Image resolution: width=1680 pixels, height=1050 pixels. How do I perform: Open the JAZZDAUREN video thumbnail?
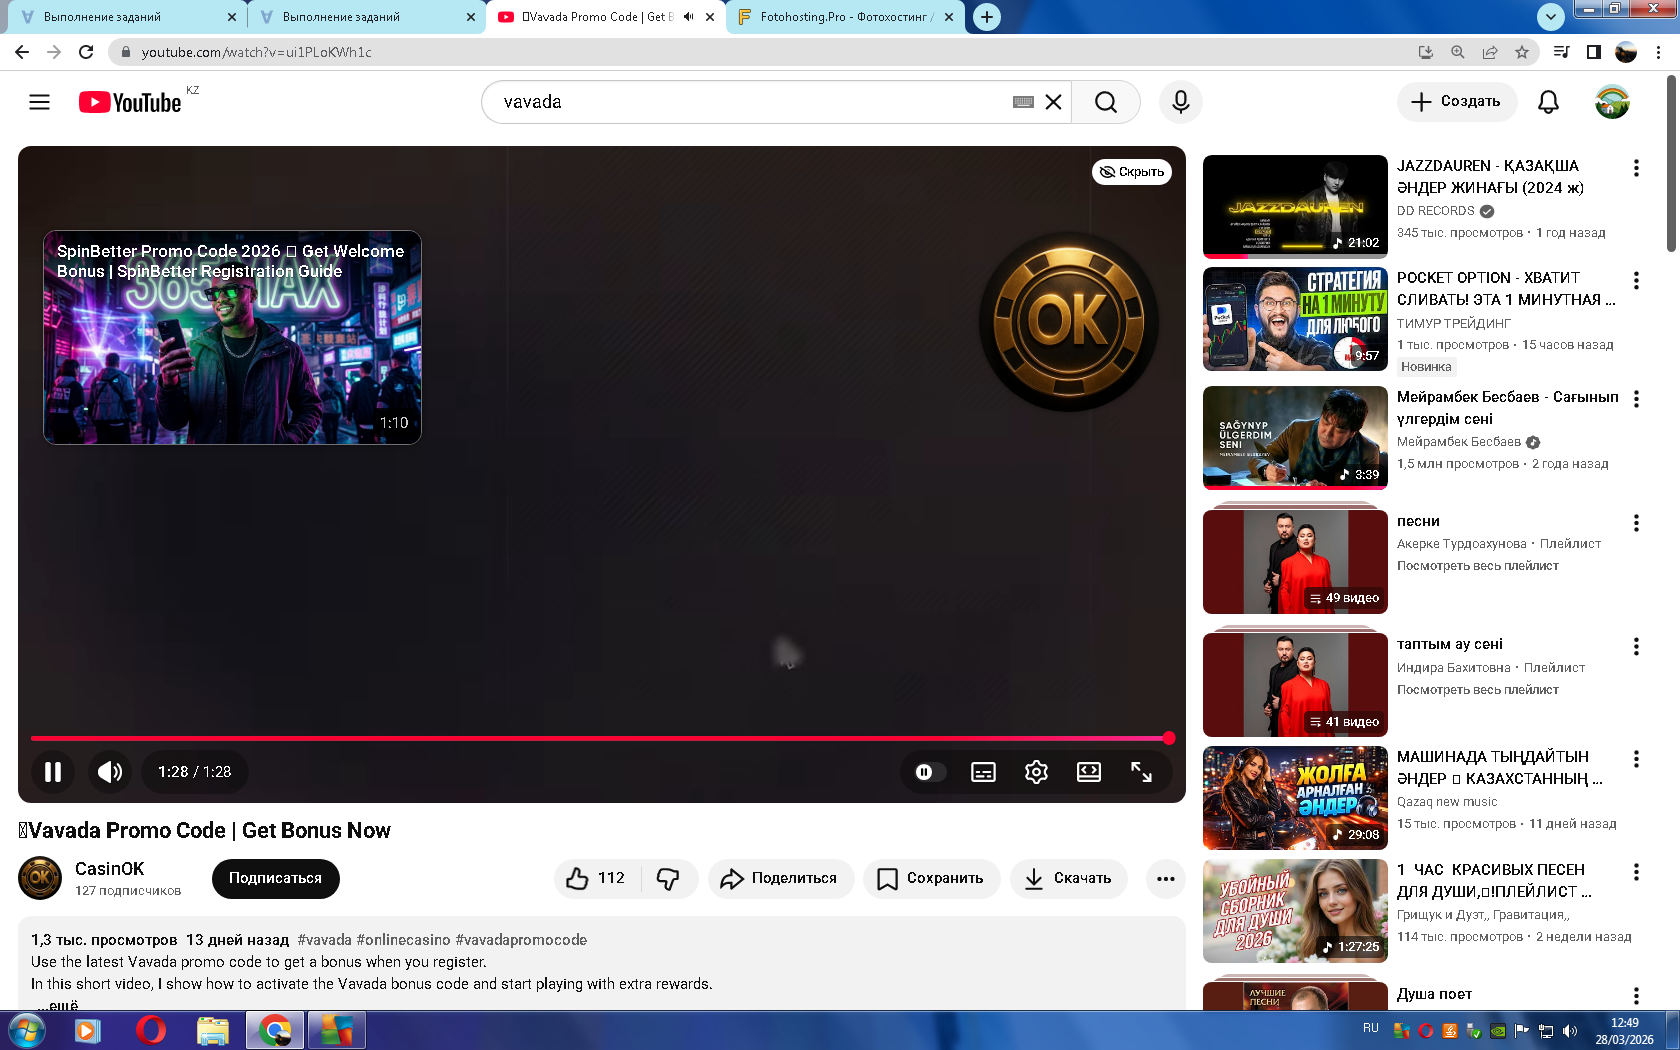[x=1295, y=207]
